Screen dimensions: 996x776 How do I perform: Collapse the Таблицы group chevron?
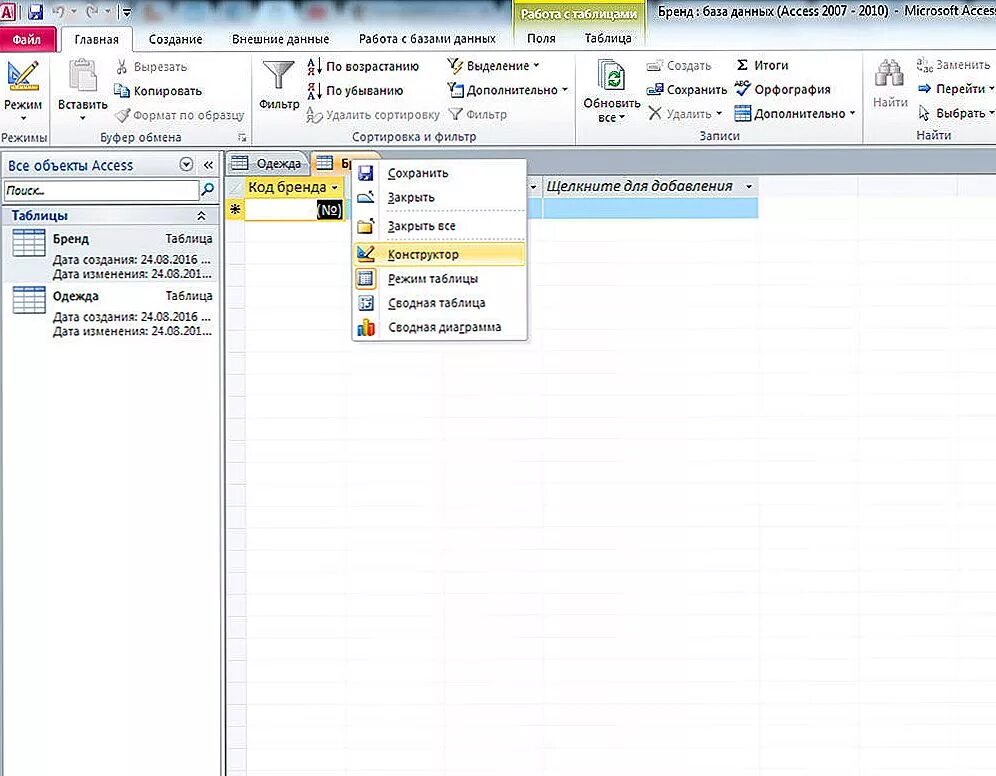201,216
